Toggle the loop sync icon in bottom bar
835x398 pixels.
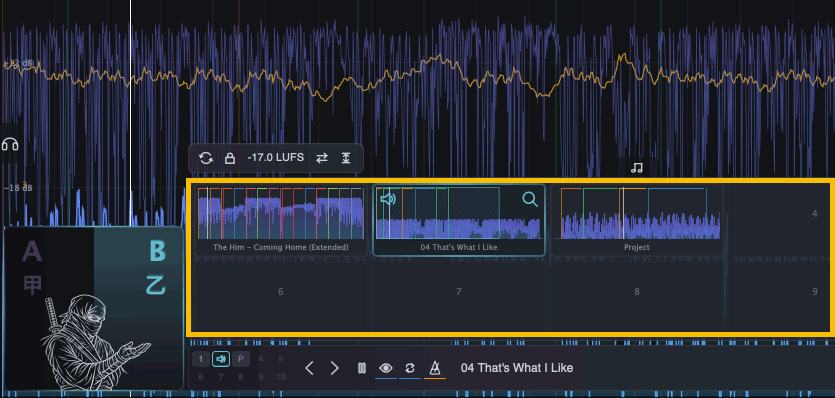tap(410, 368)
